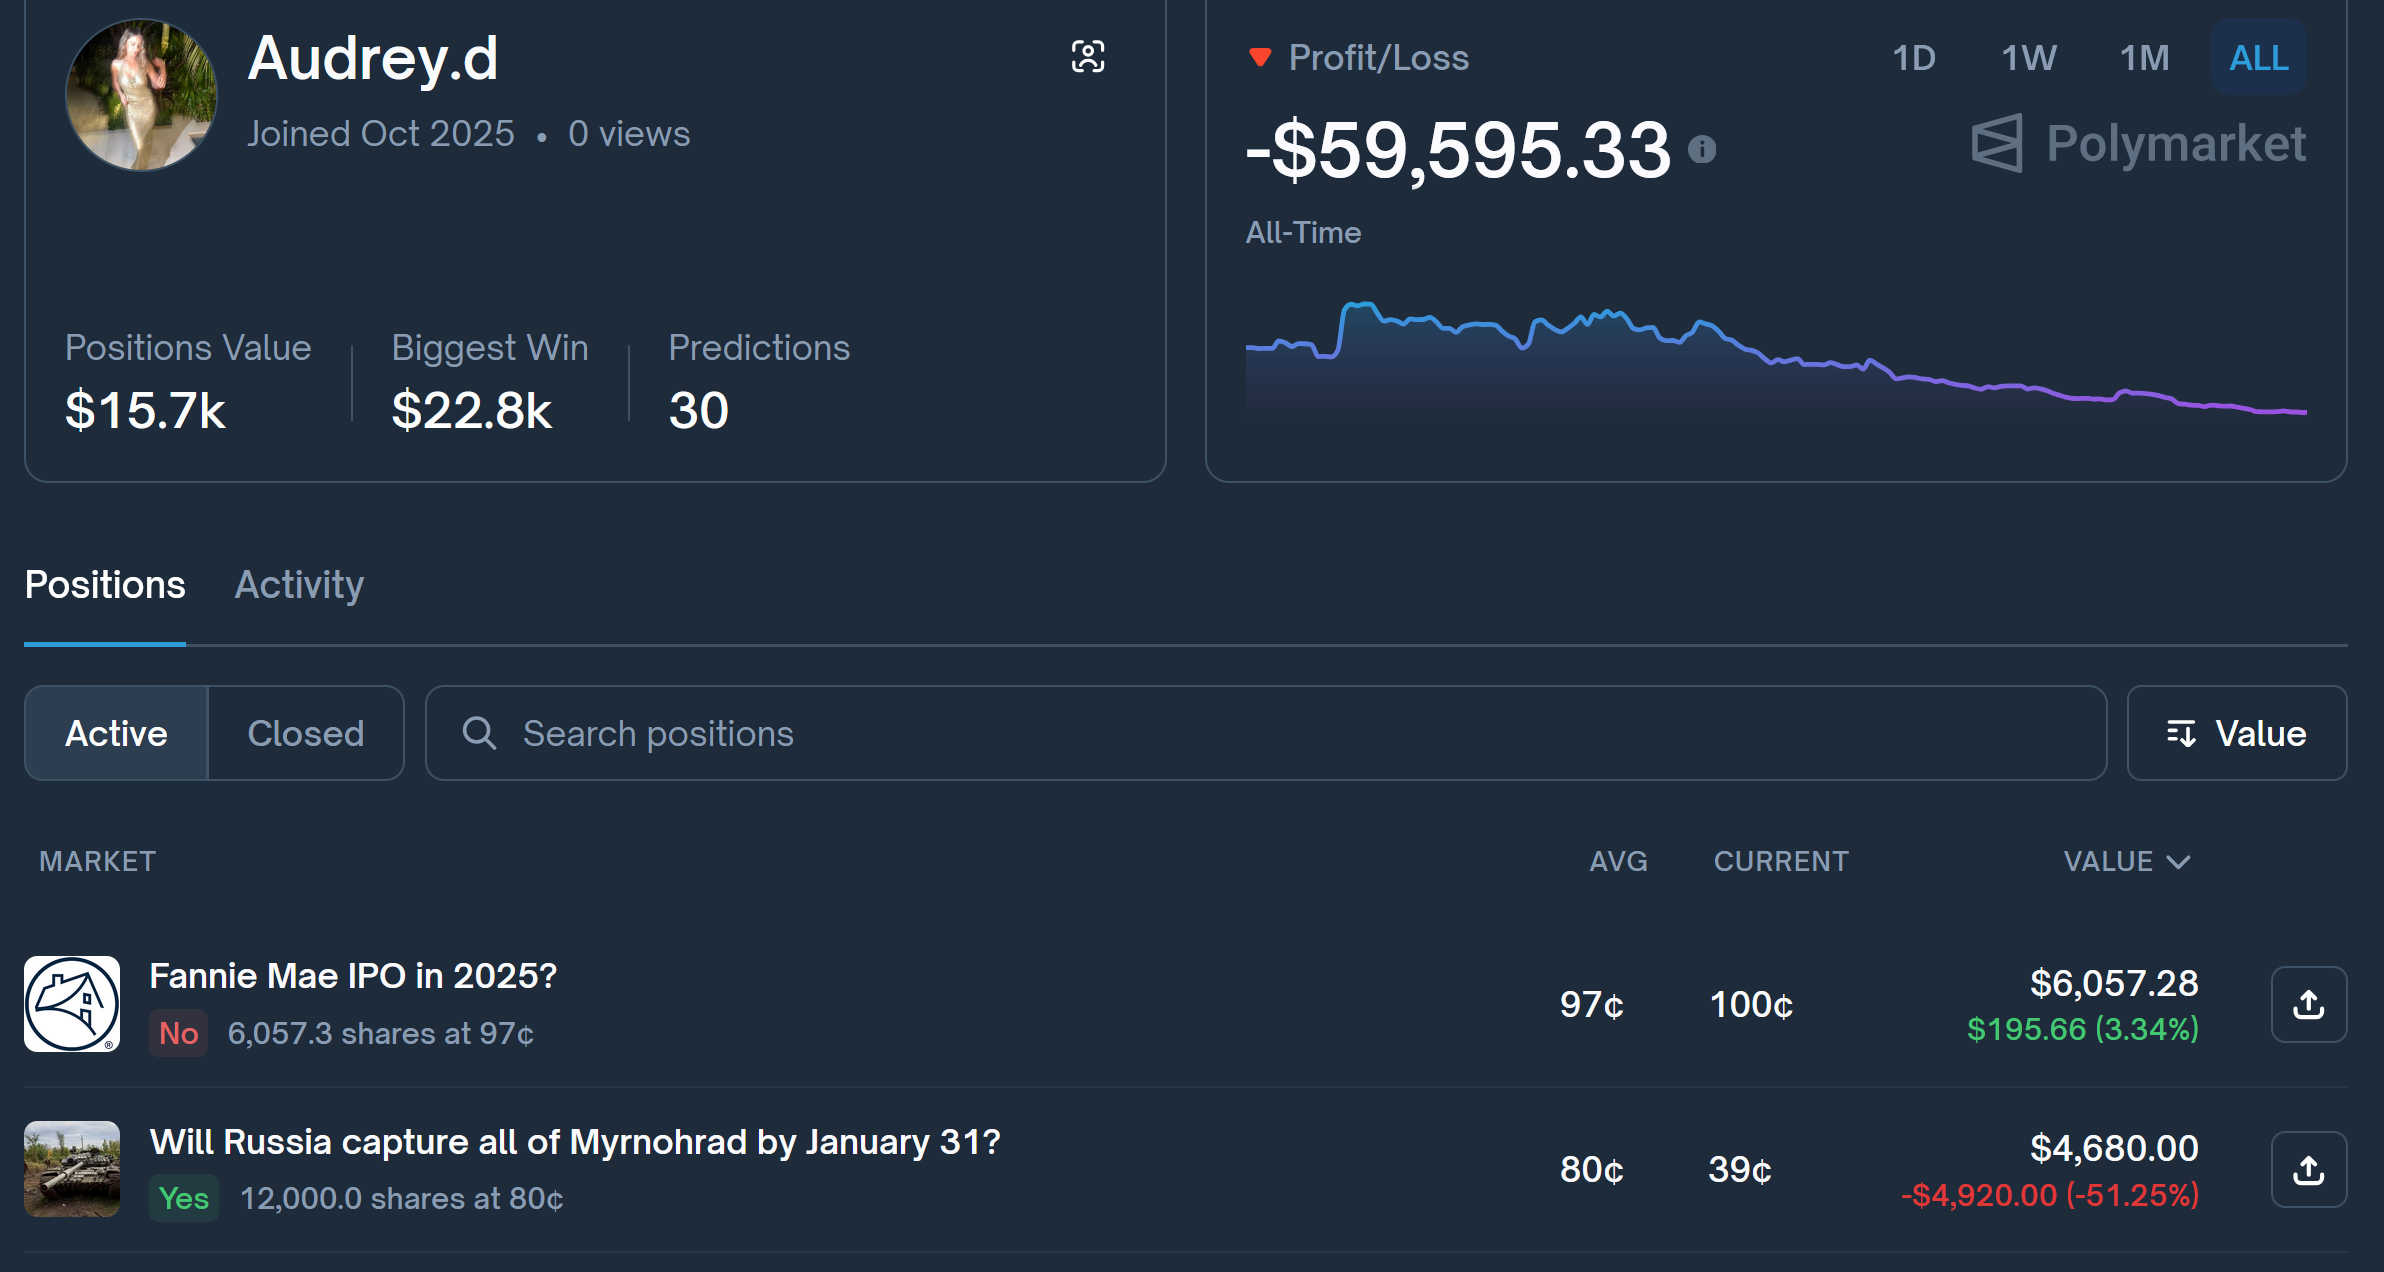Select the 1W profit timeframe

2028,58
